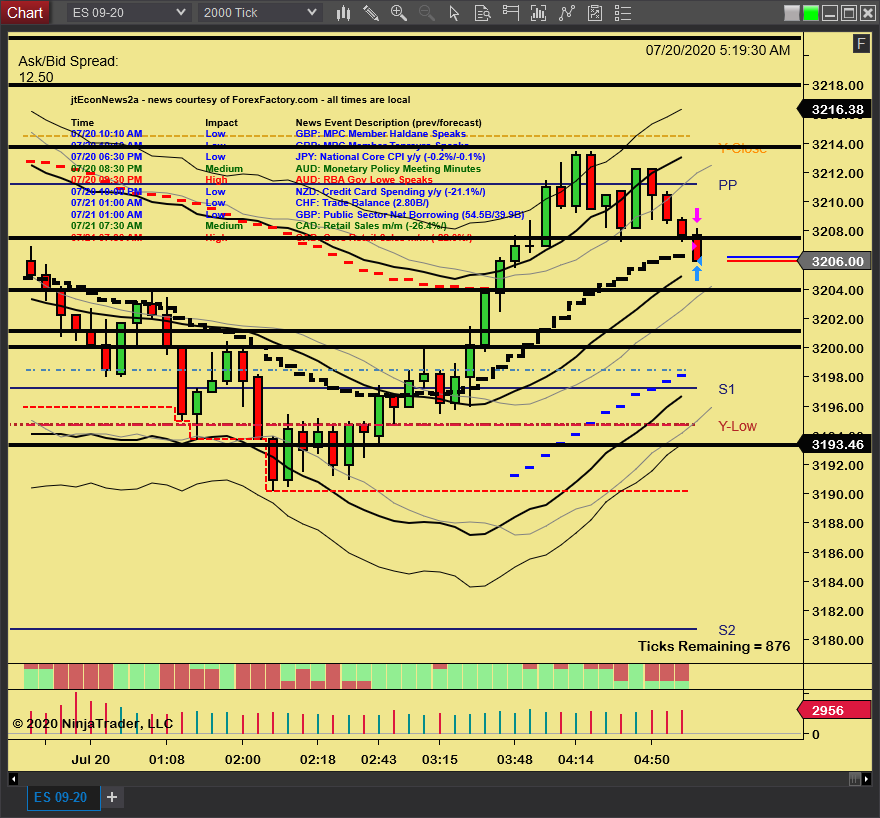Click the gray link window square
880x818 pixels.
[x=791, y=13]
